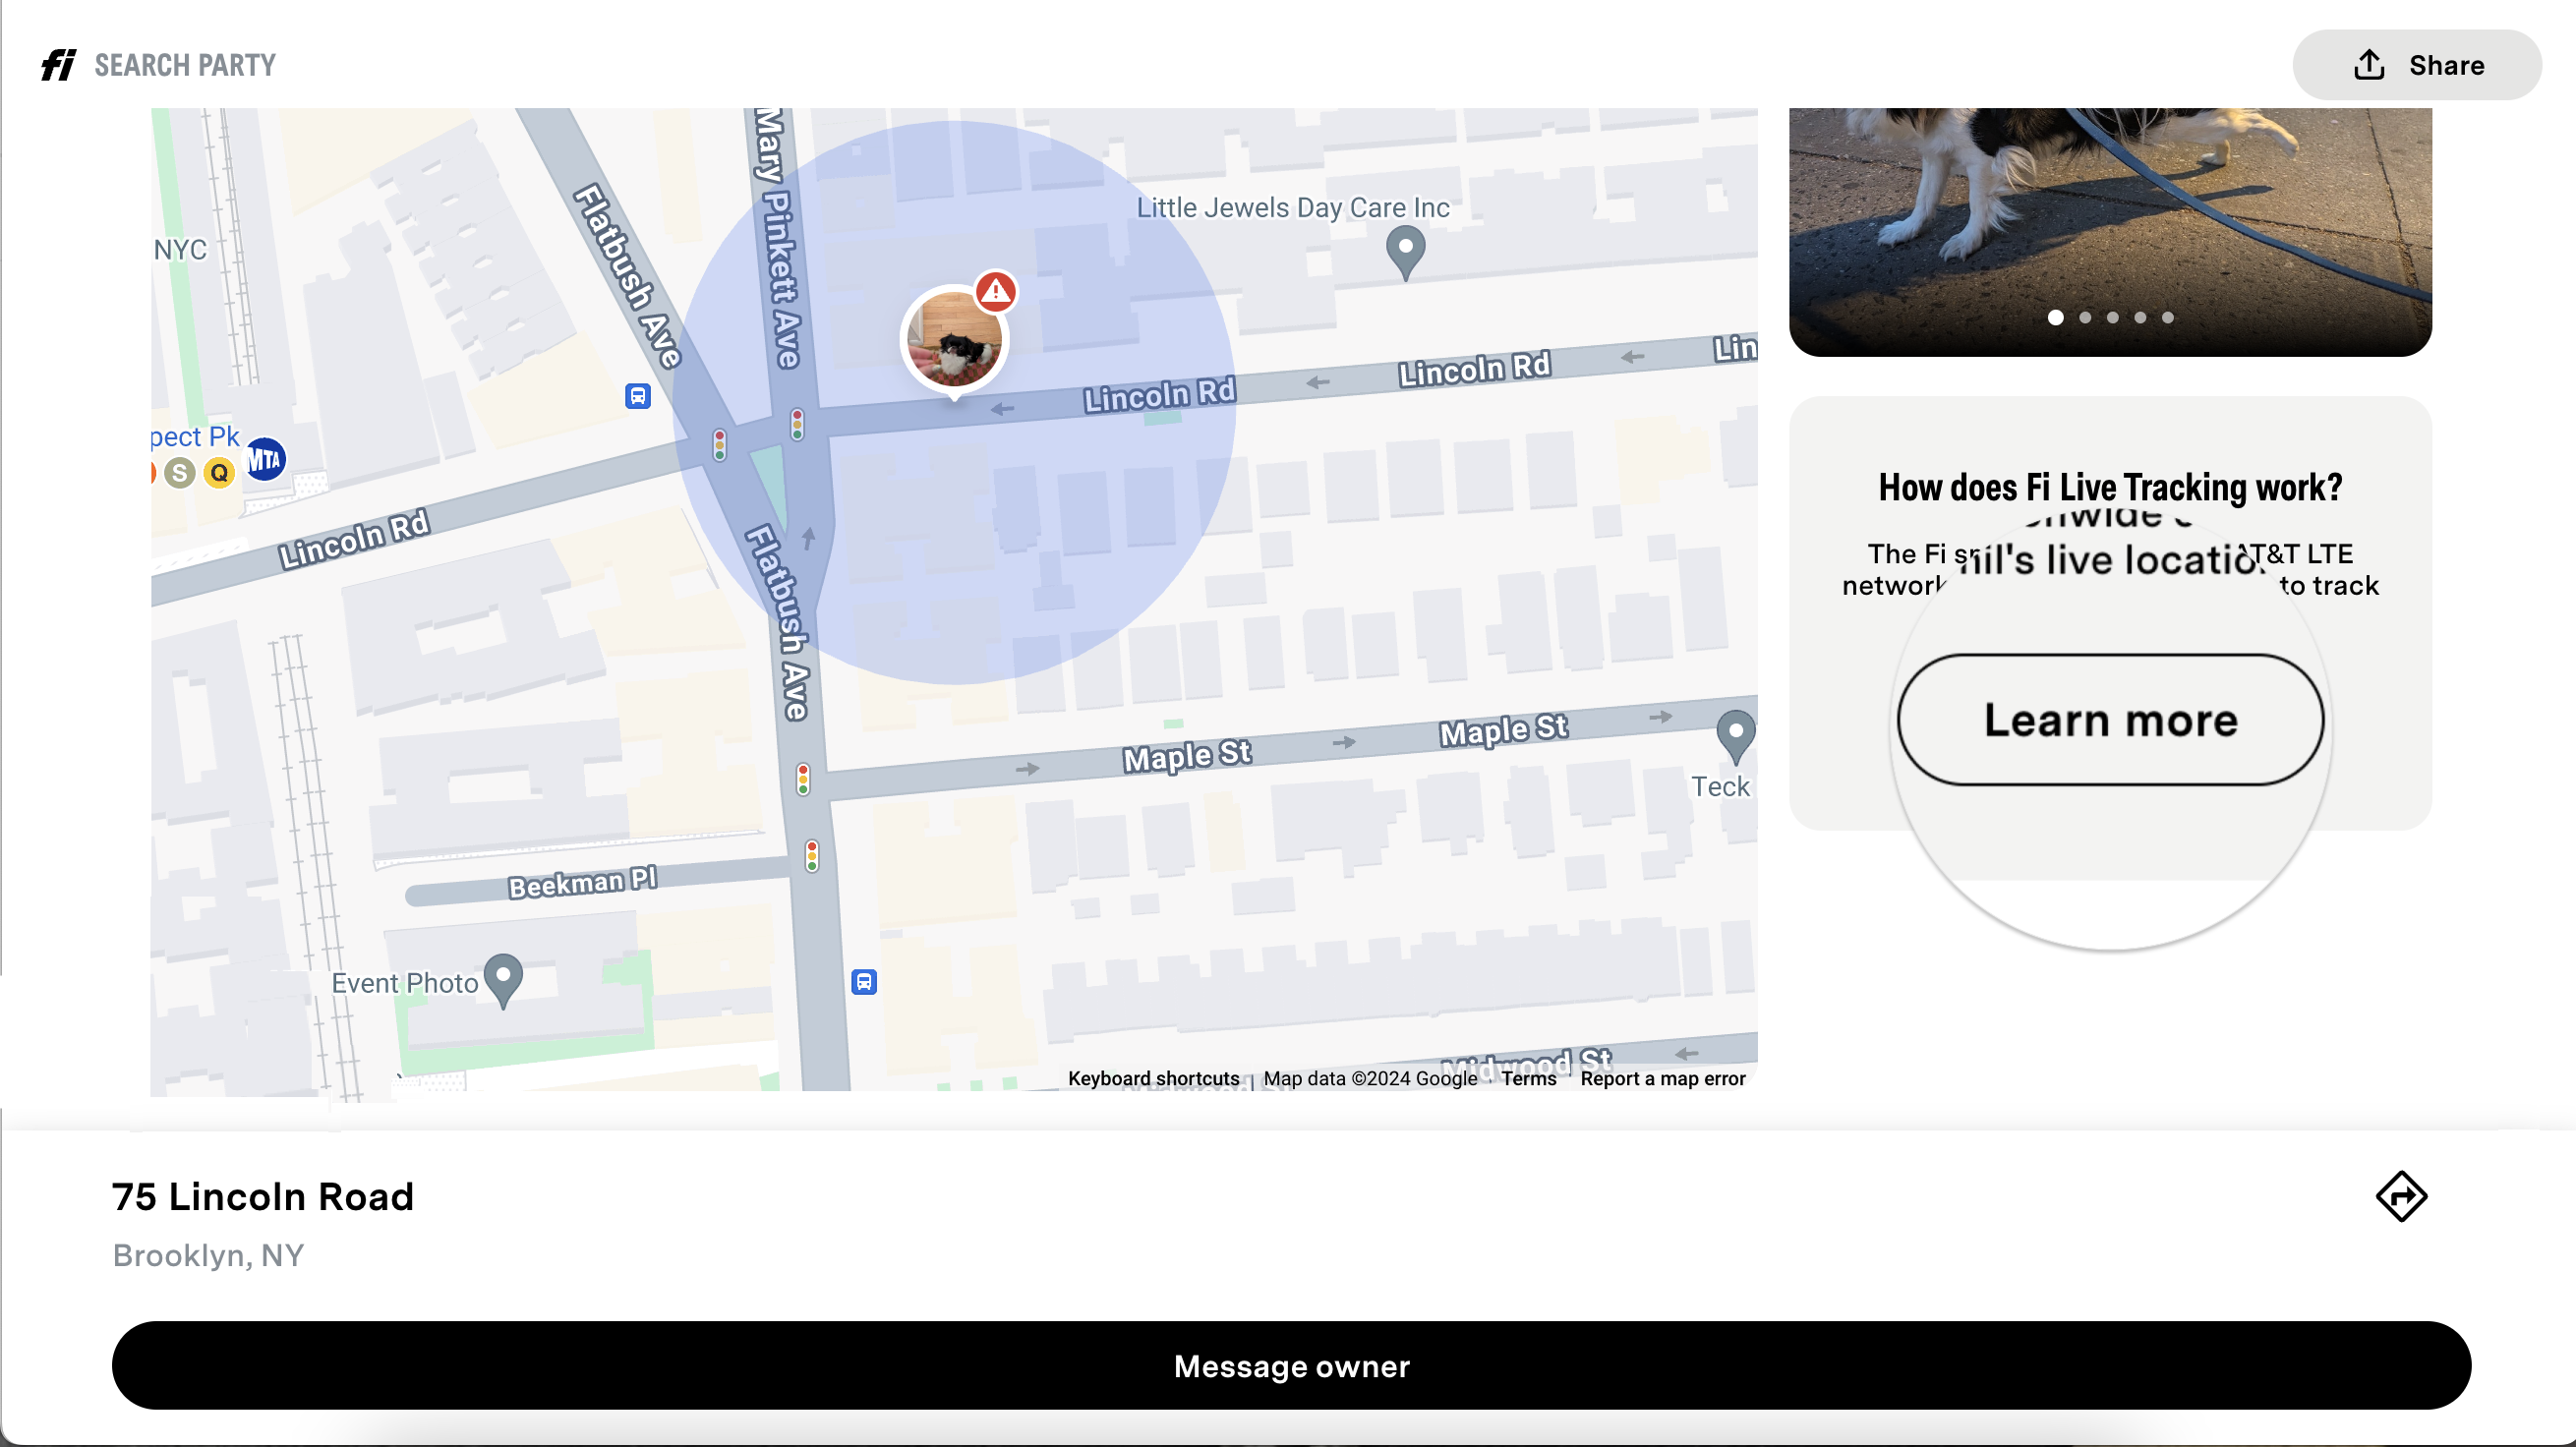Image resolution: width=2576 pixels, height=1447 pixels.
Task: Click the red lost-dog alert badge
Action: click(x=995, y=291)
